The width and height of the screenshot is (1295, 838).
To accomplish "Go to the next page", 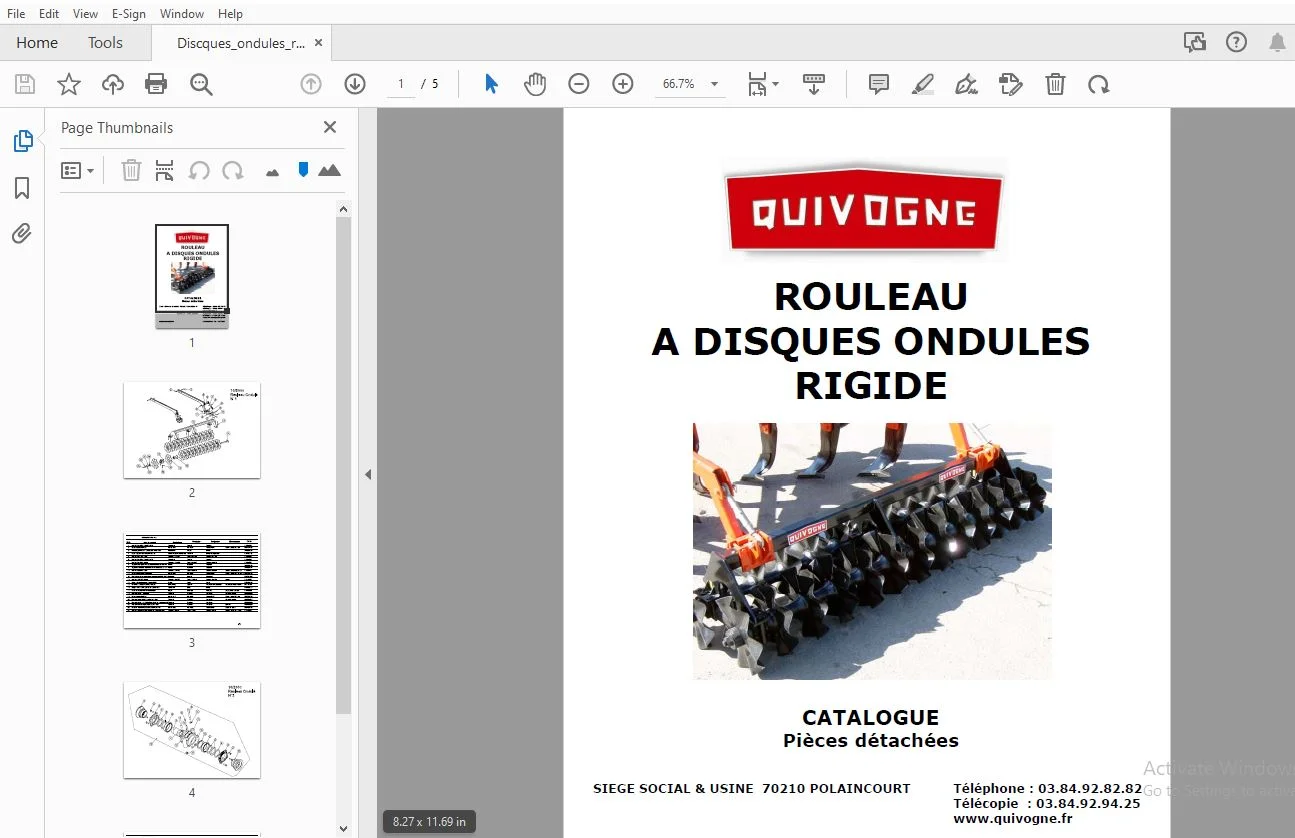I will (355, 84).
